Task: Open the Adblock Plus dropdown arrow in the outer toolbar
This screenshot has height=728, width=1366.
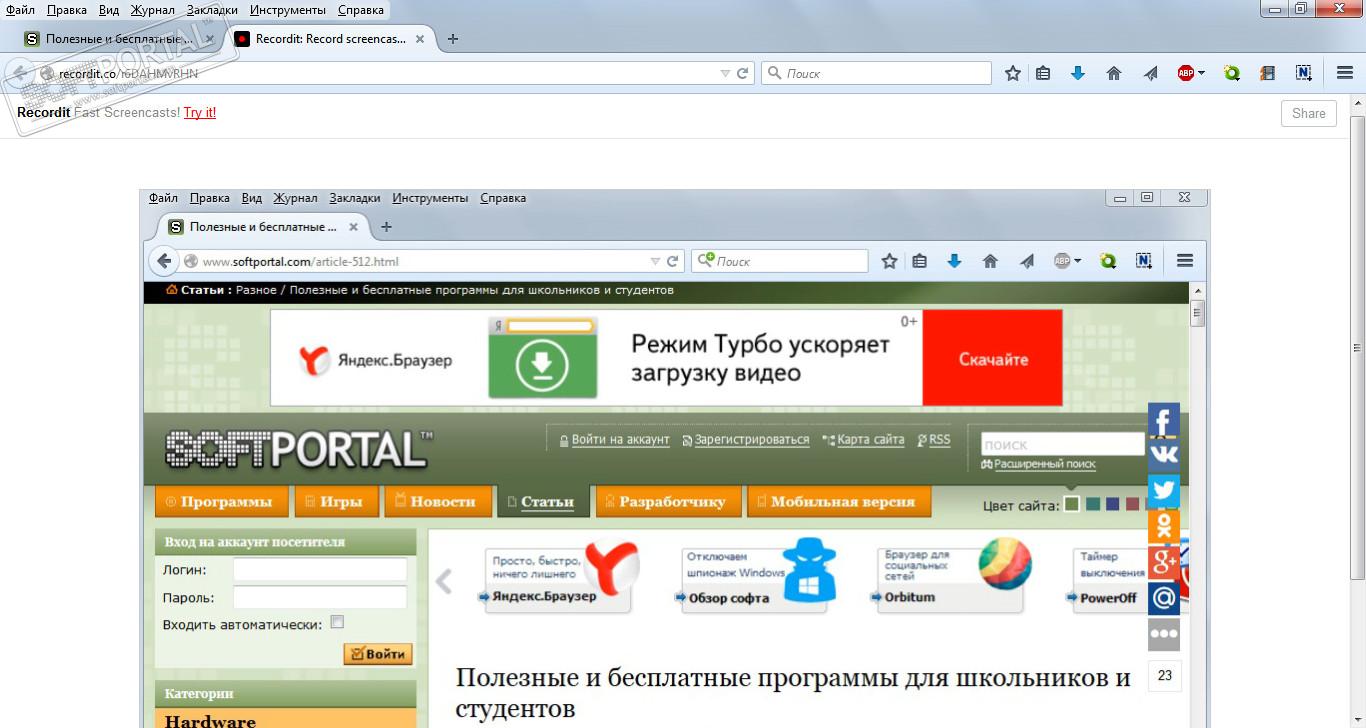Action: tap(1201, 73)
